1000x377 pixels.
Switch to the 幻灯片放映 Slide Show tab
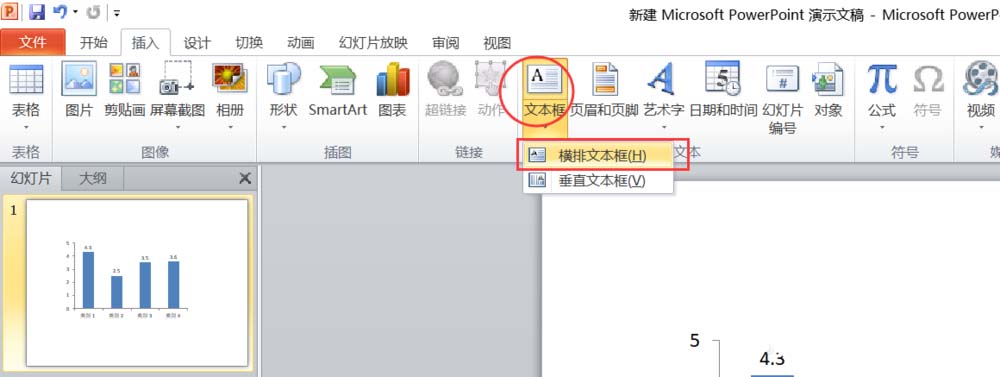[x=373, y=43]
